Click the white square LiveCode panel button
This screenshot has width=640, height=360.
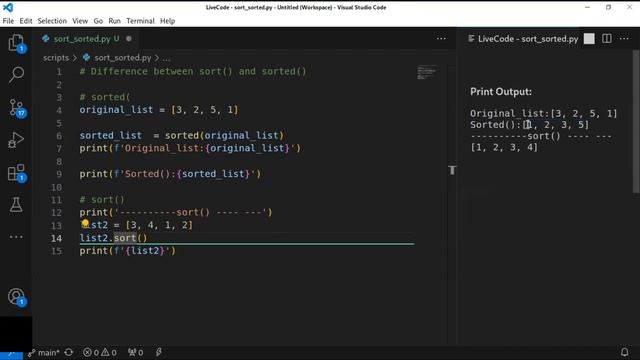pyautogui.click(x=589, y=39)
